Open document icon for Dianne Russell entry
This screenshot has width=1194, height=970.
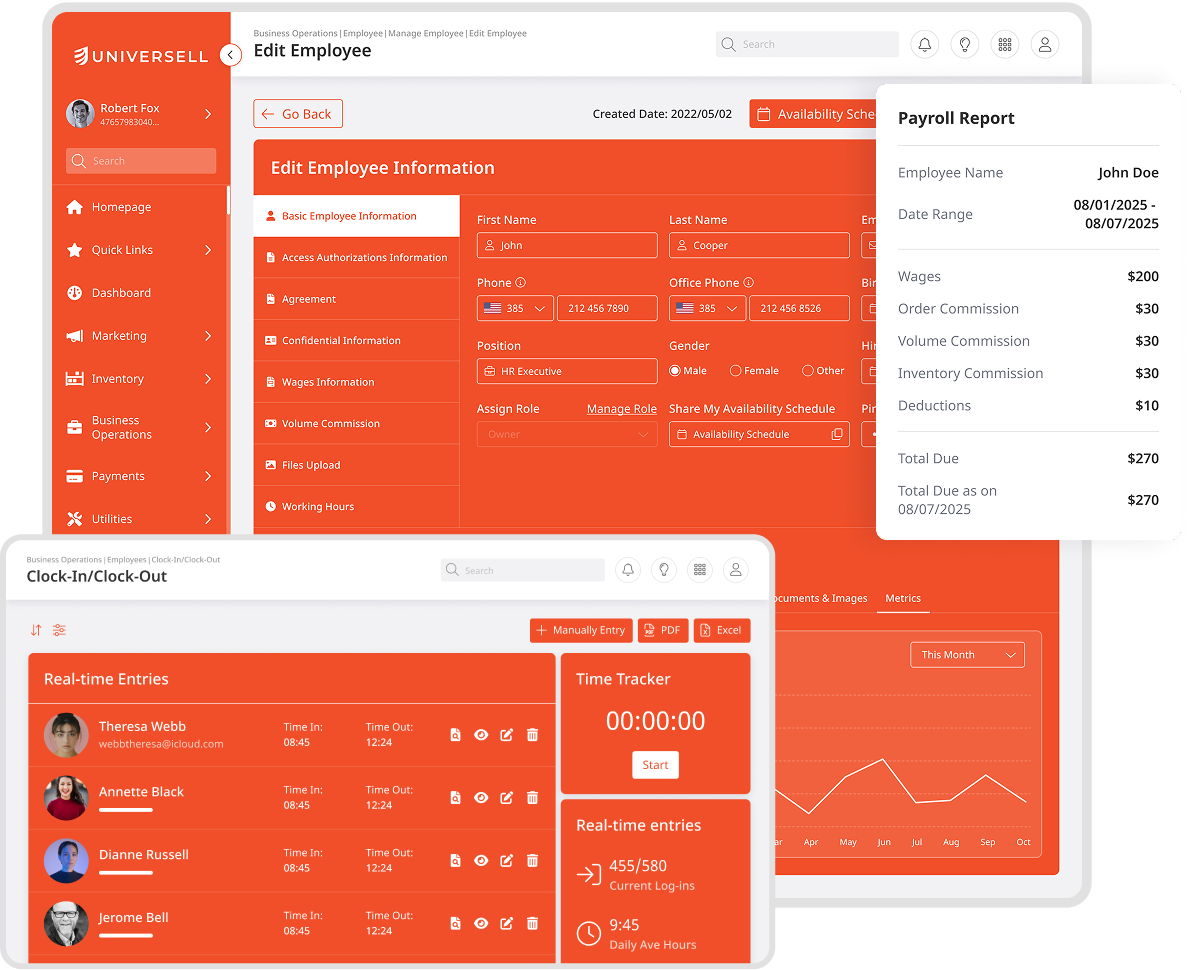[455, 860]
